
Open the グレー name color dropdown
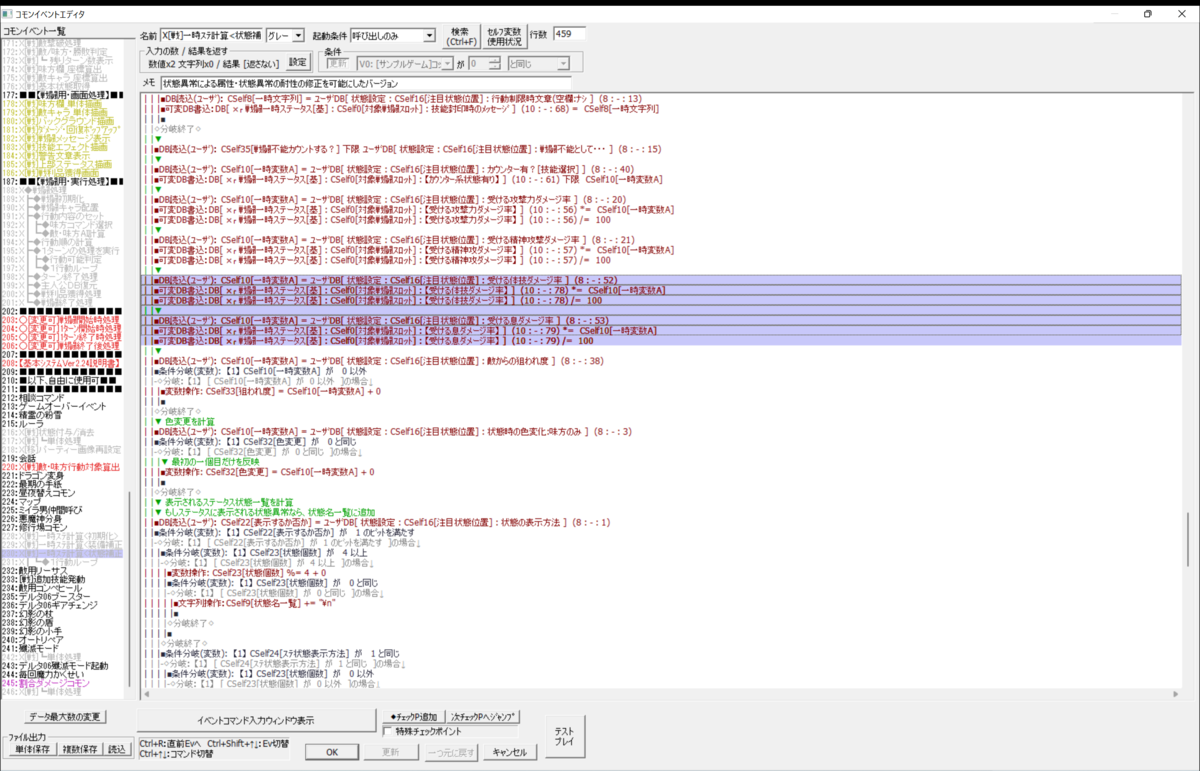click(285, 36)
